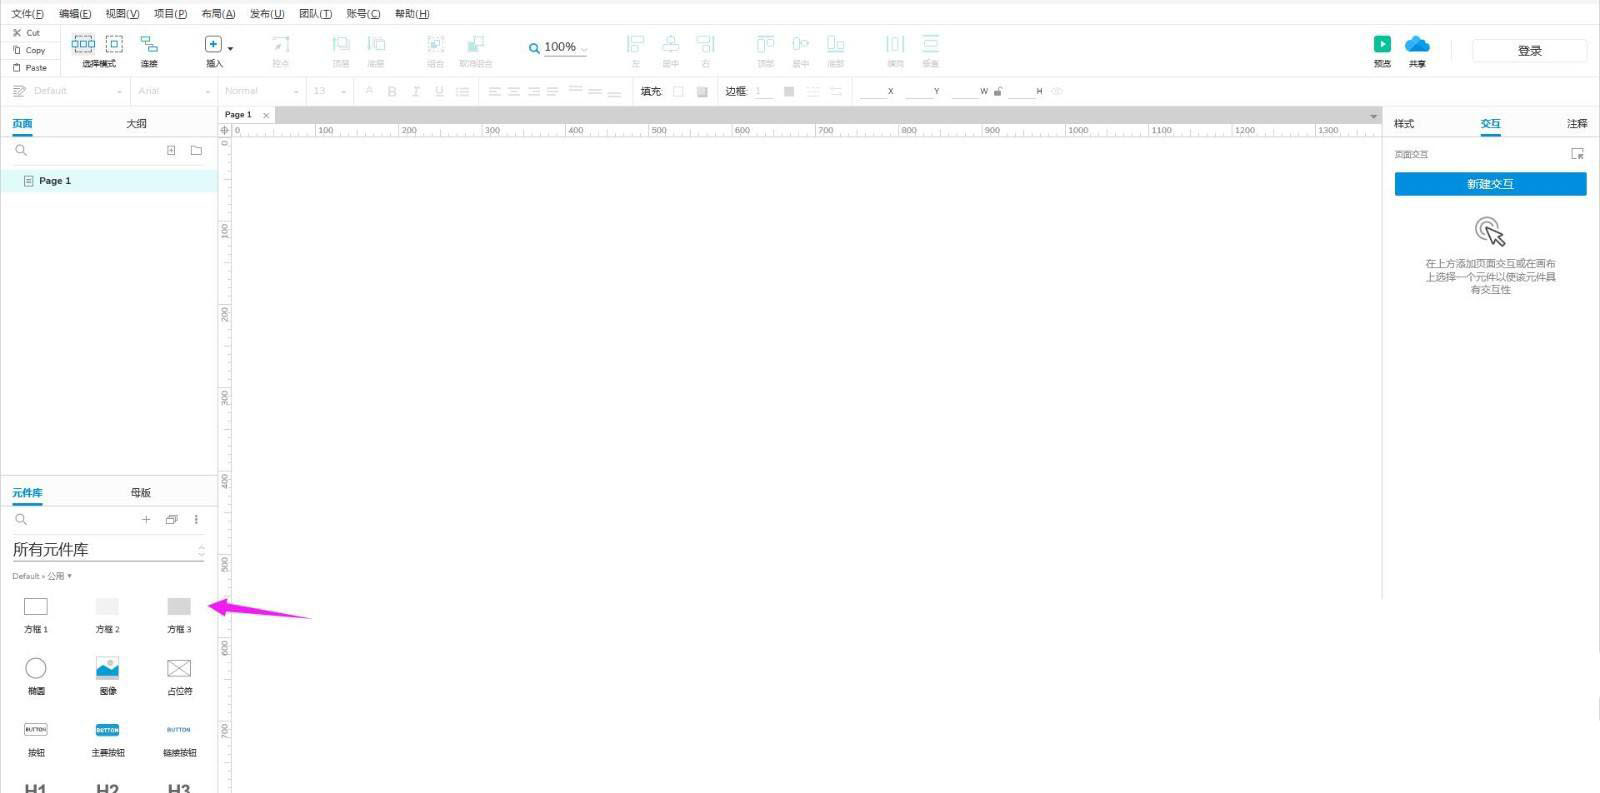Select the 方框 3 widget
Image resolution: width=1600 pixels, height=793 pixels.
click(179, 607)
